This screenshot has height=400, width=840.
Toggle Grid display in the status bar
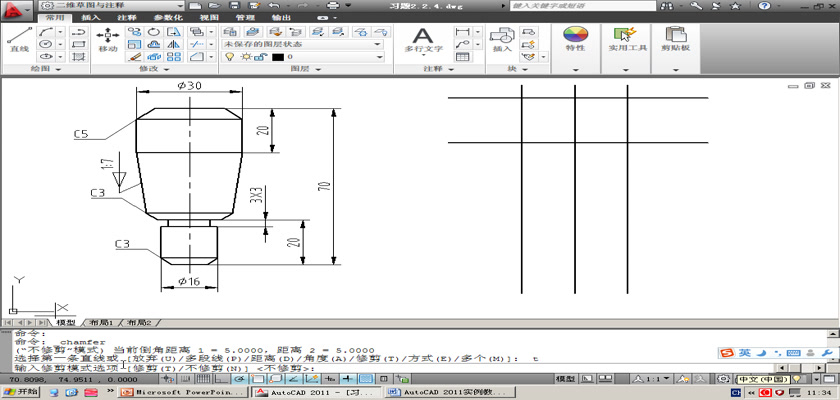click(x=204, y=379)
